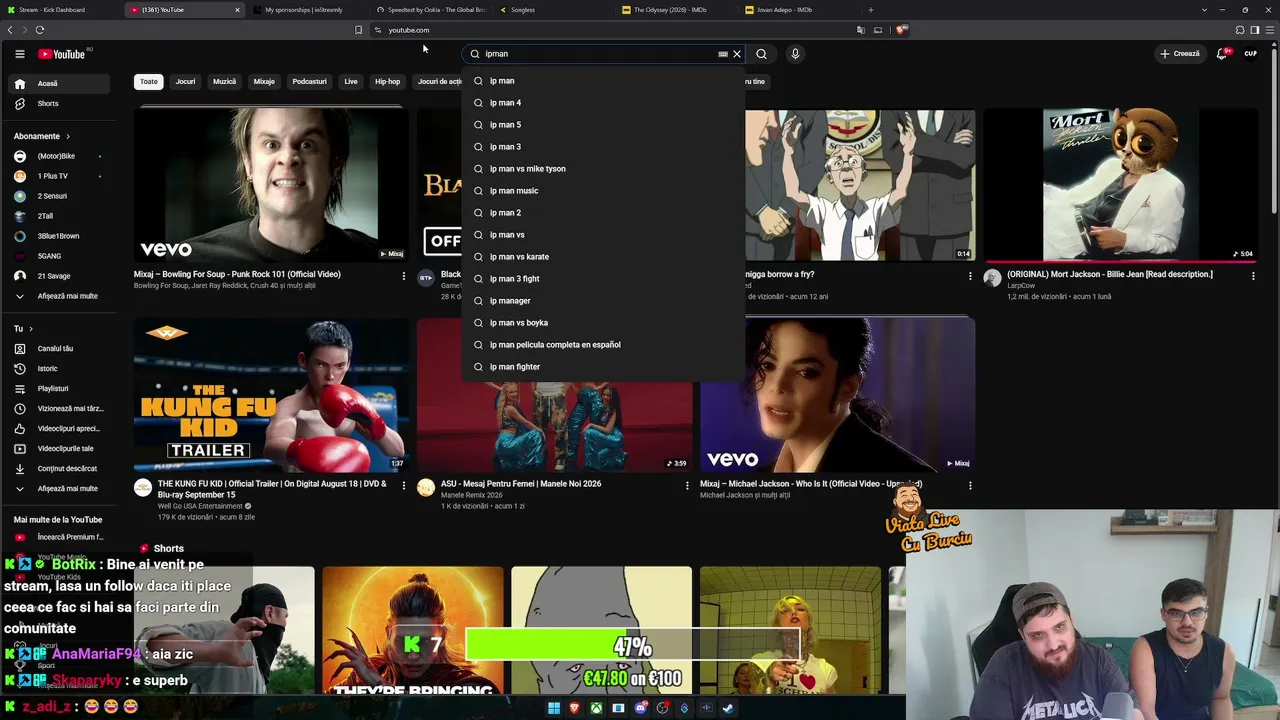Open the 3Blue1Brown subscription channel

[60, 236]
